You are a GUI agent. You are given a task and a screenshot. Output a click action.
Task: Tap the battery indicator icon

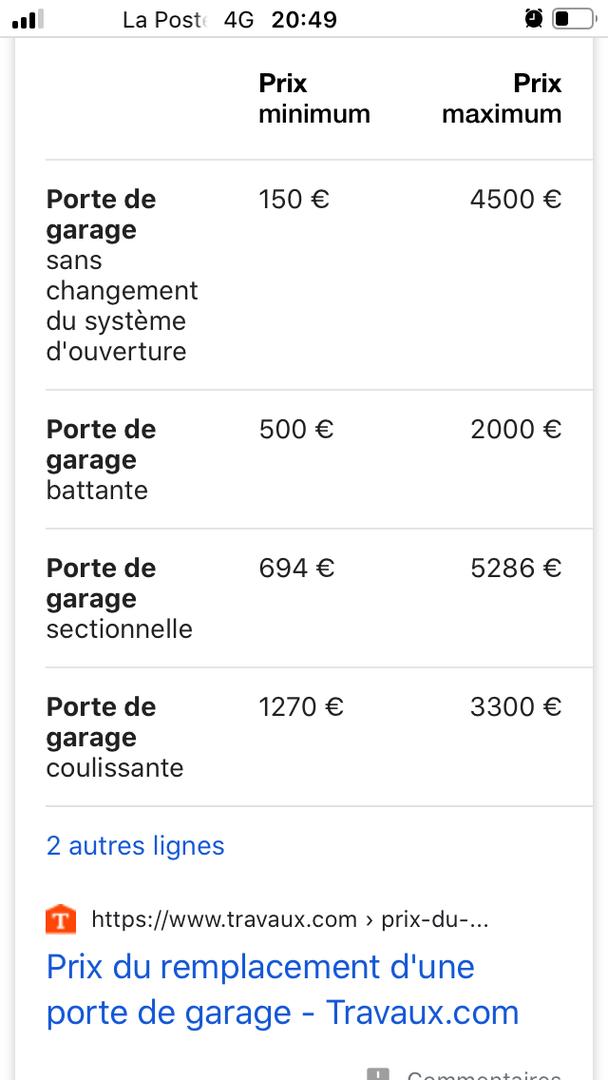click(574, 19)
